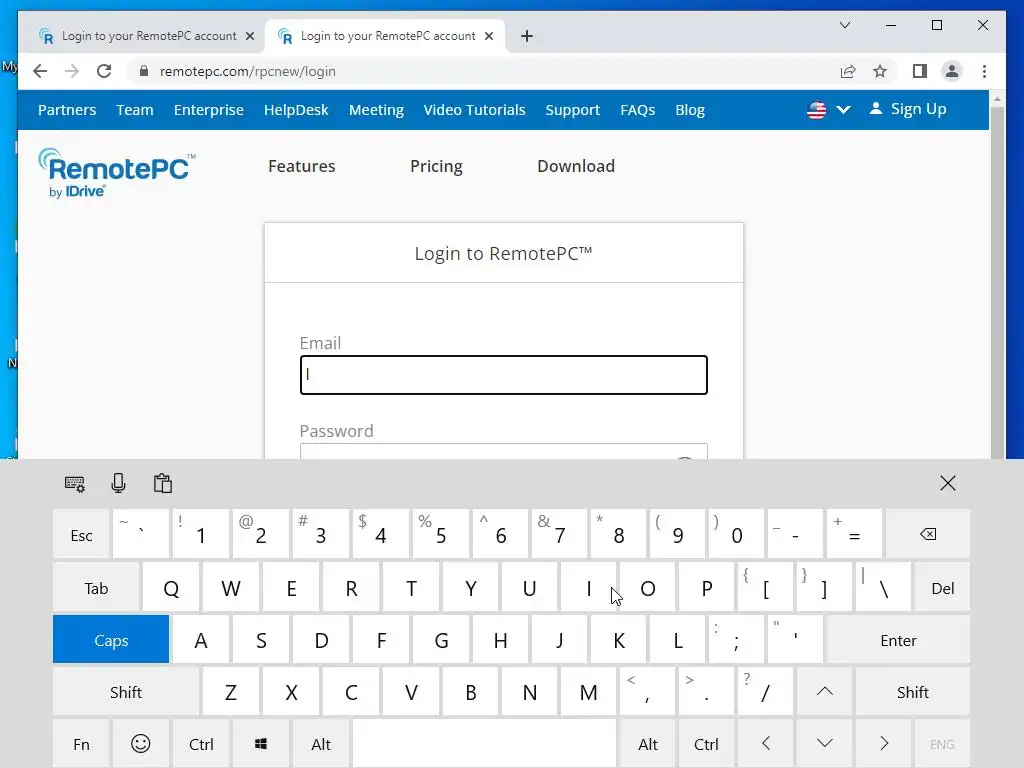Image resolution: width=1024 pixels, height=768 pixels.
Task: Tap the left arrow key
Action: pyautogui.click(x=766, y=744)
